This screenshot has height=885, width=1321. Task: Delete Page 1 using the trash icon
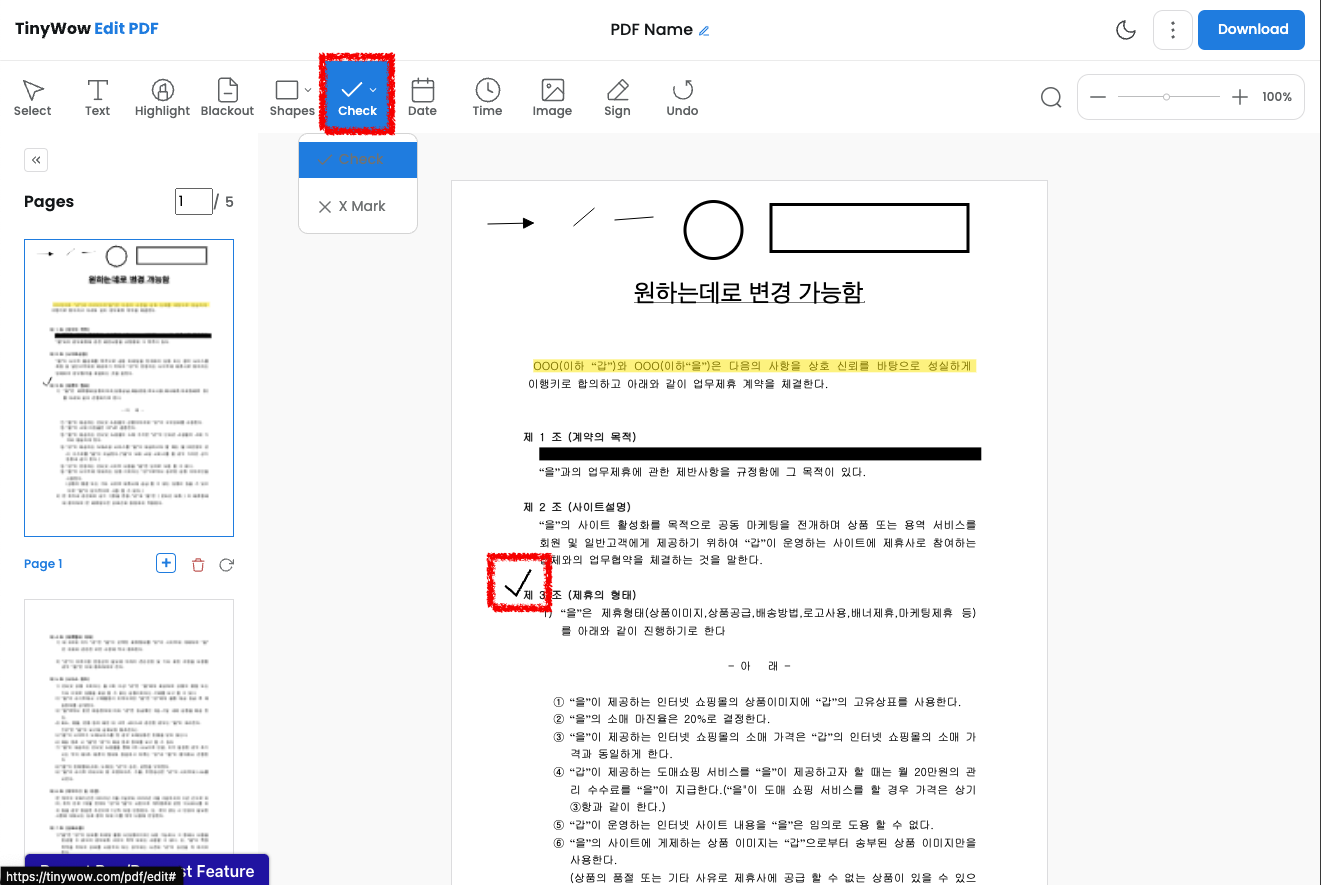point(197,564)
